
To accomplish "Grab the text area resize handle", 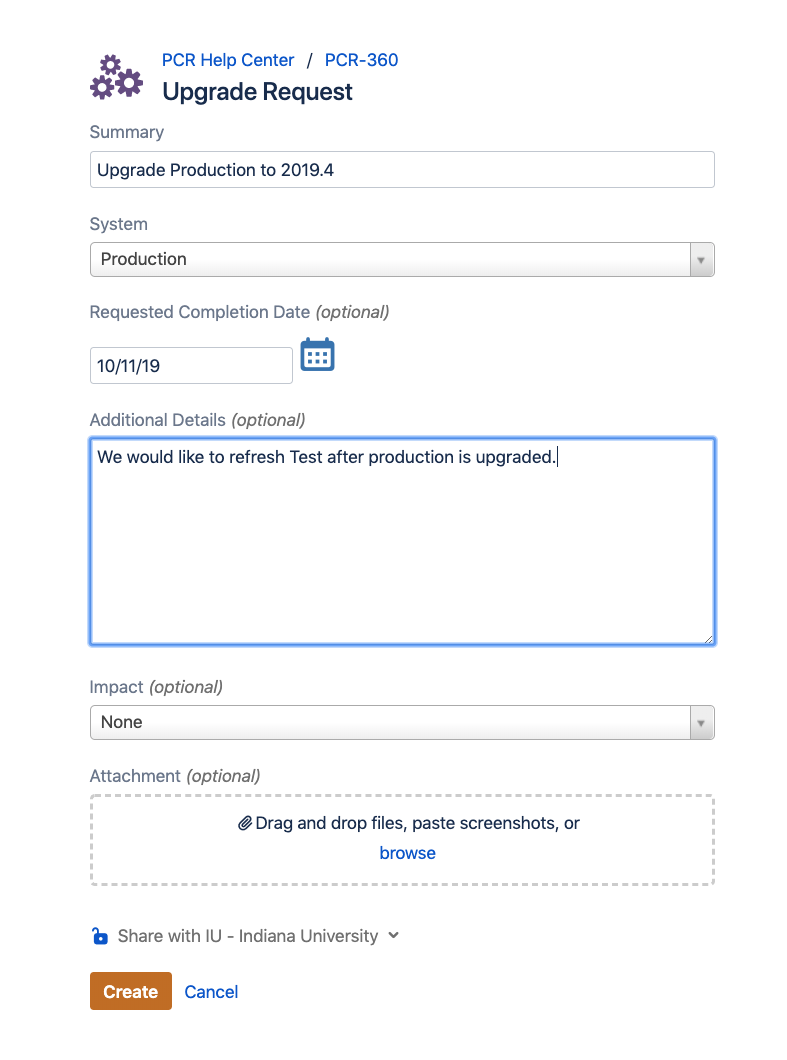I will pos(708,638).
